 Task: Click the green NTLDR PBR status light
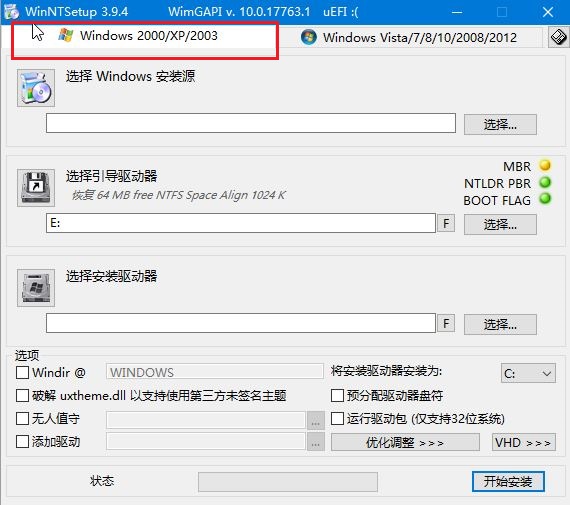545,182
